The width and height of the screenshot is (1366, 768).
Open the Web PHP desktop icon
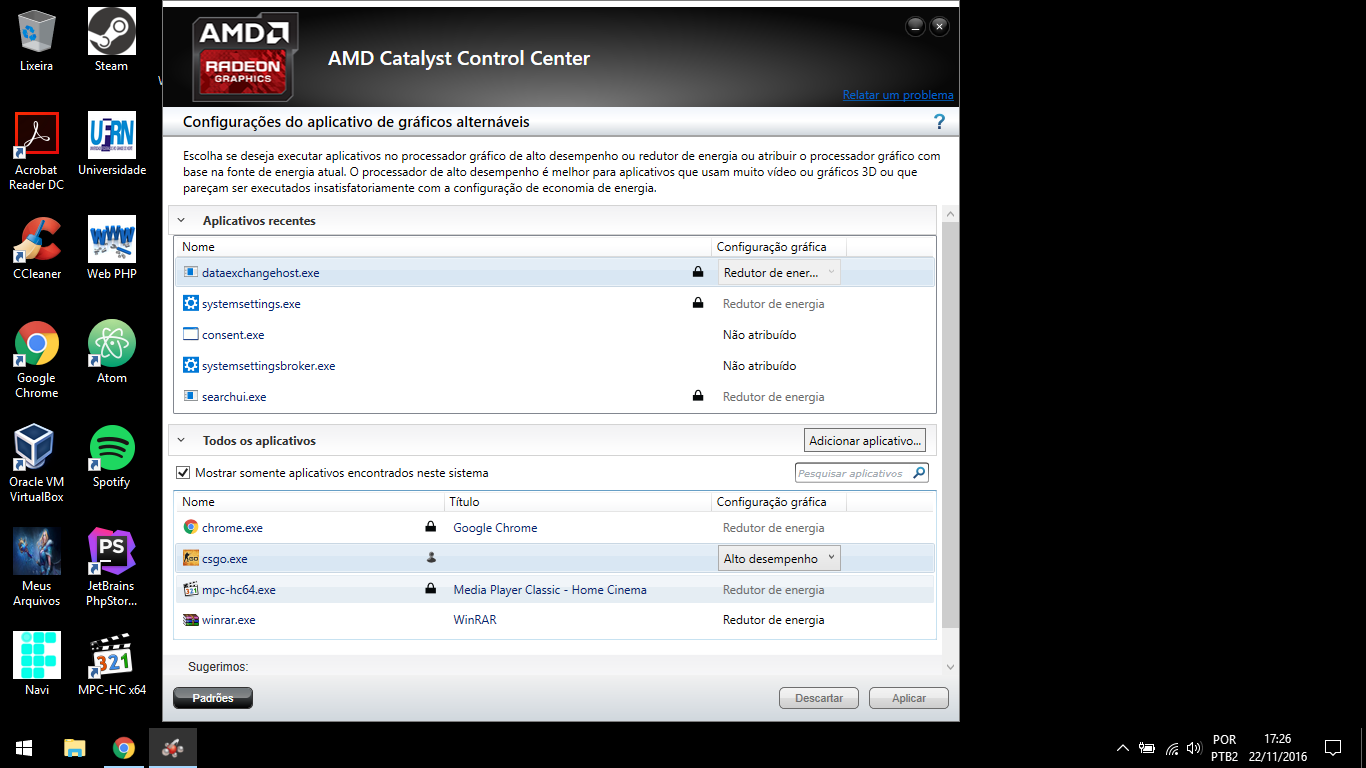click(x=112, y=247)
